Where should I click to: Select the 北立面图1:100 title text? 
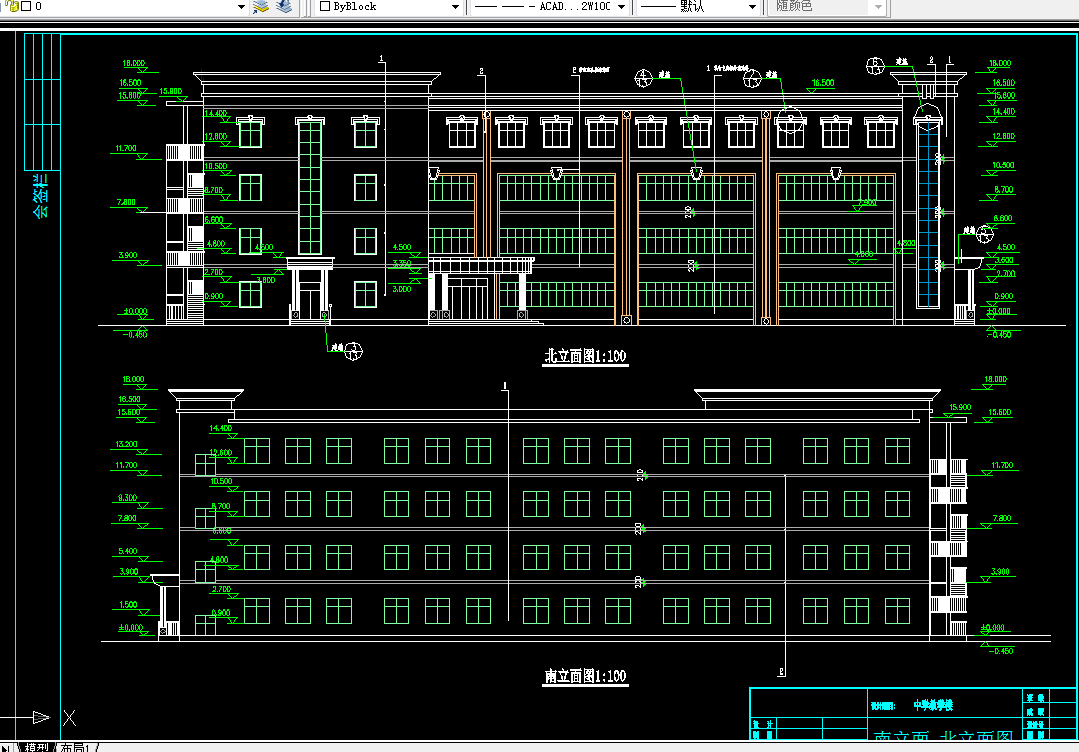(585, 356)
